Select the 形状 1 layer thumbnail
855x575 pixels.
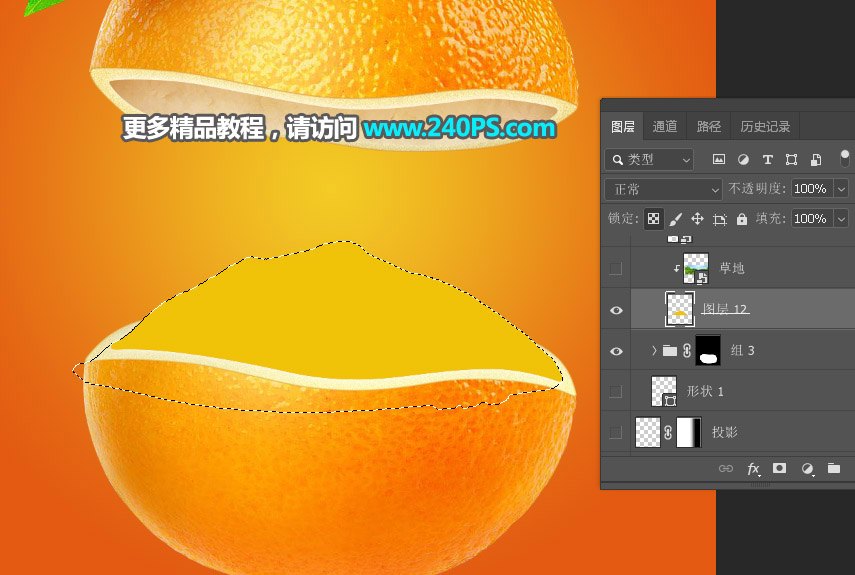664,391
